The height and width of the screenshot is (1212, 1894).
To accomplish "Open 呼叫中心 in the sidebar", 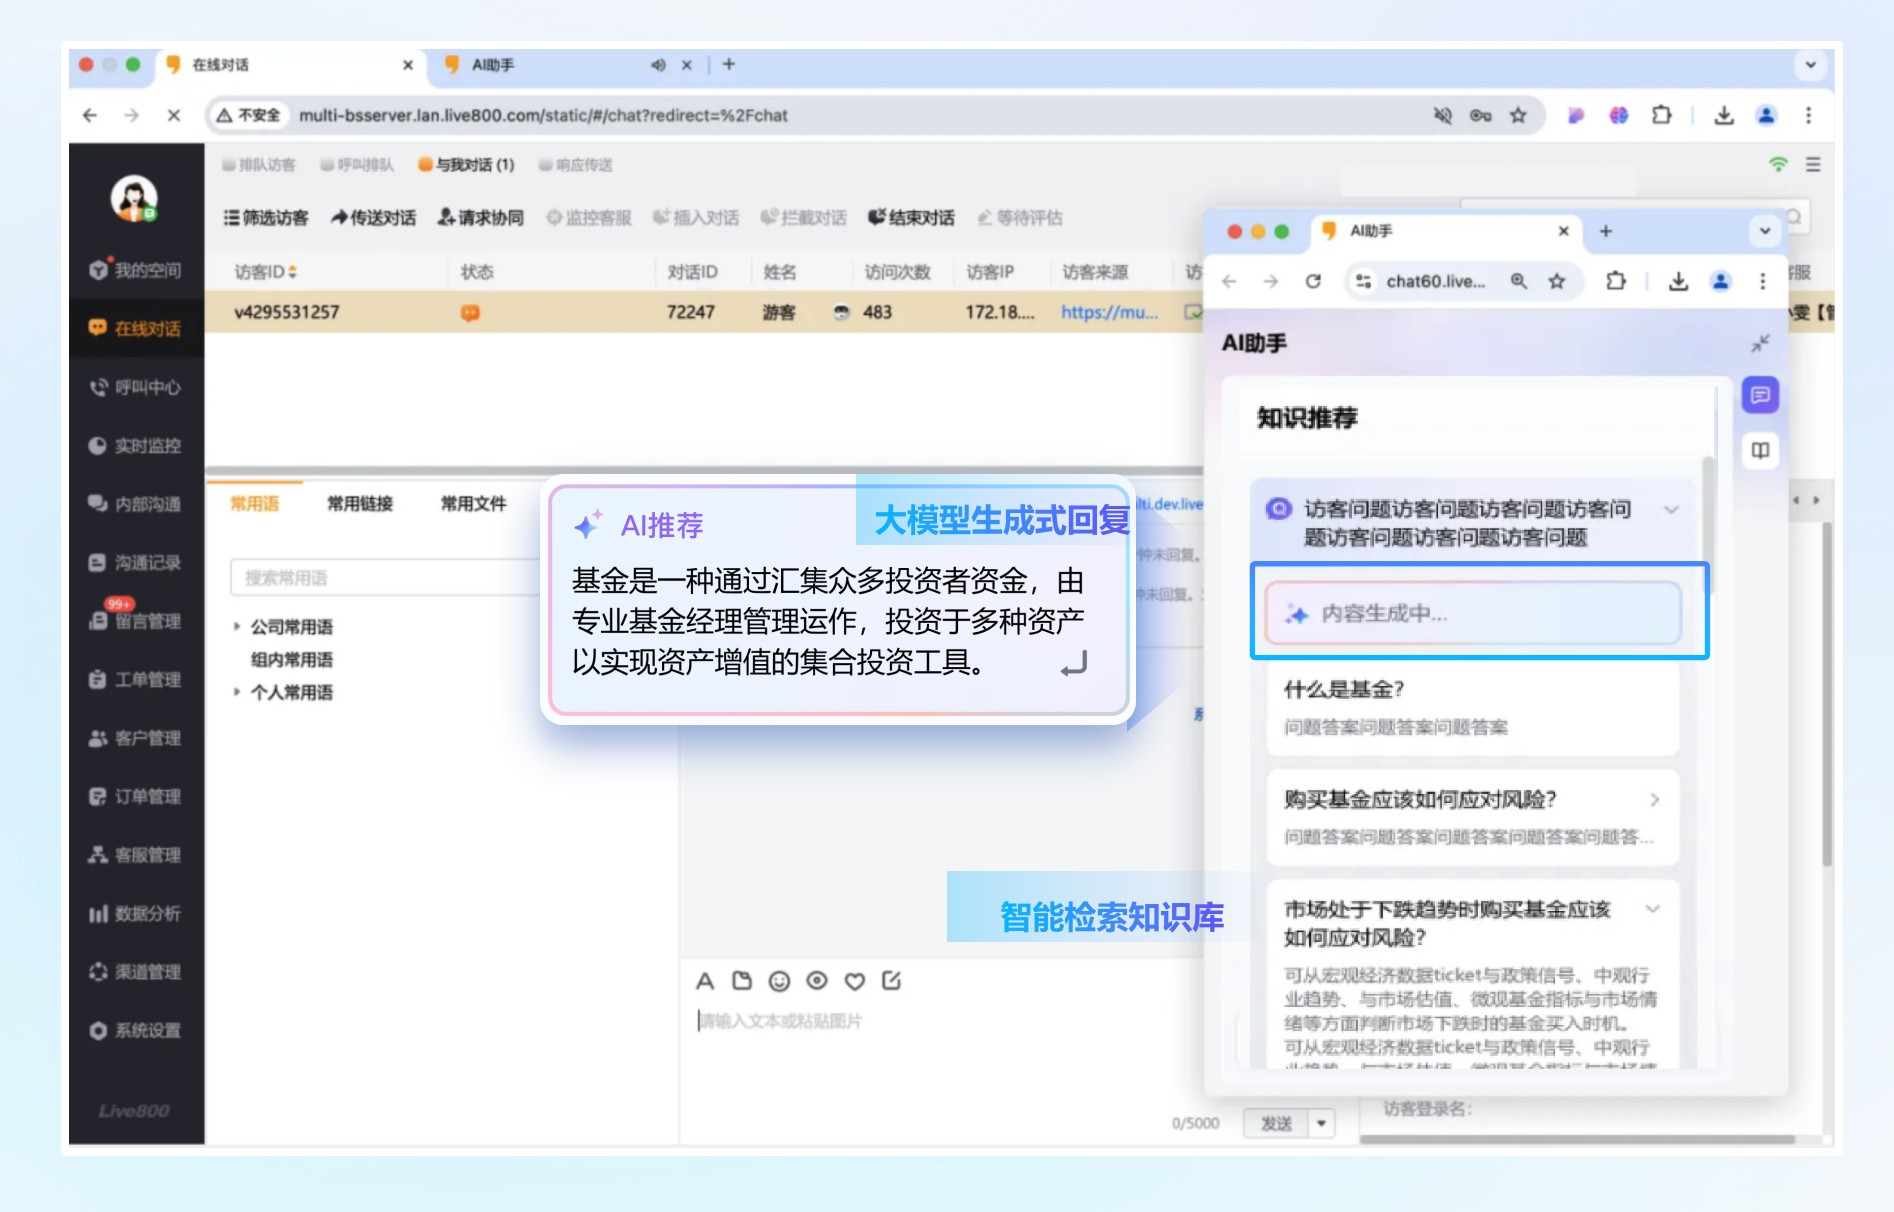I will pyautogui.click(x=135, y=387).
